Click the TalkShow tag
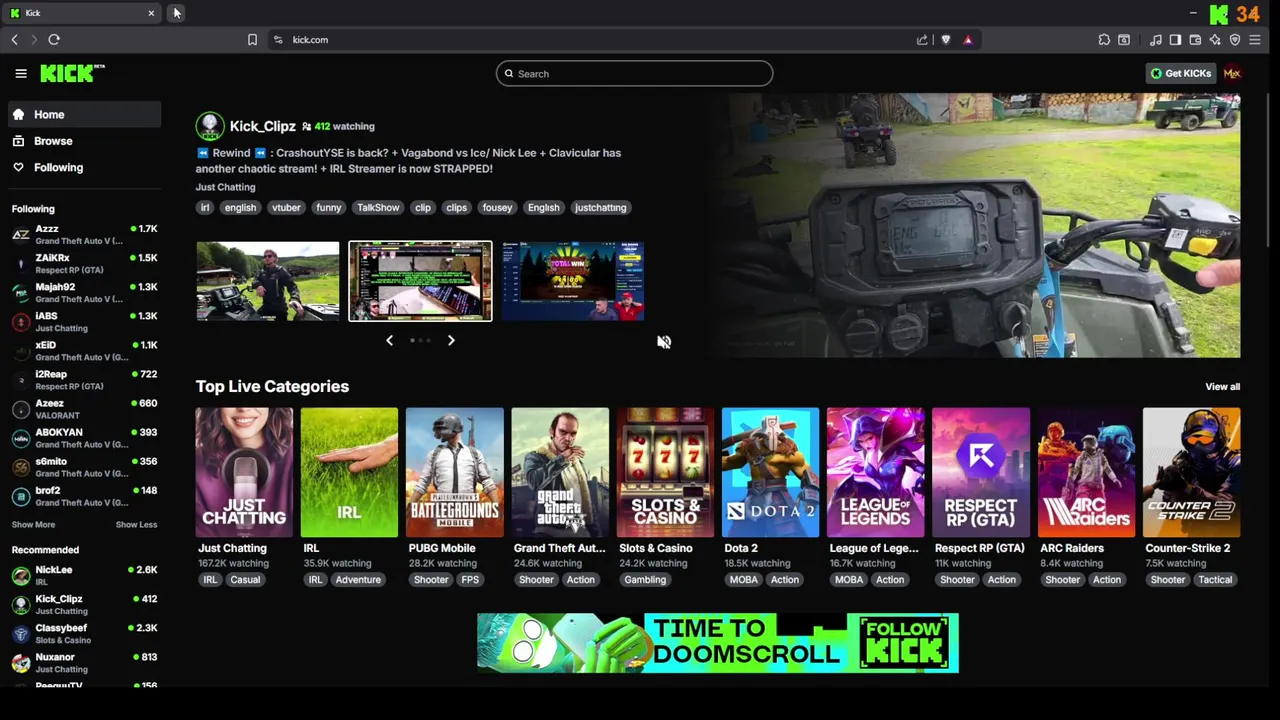The height and width of the screenshot is (720, 1280). (378, 208)
